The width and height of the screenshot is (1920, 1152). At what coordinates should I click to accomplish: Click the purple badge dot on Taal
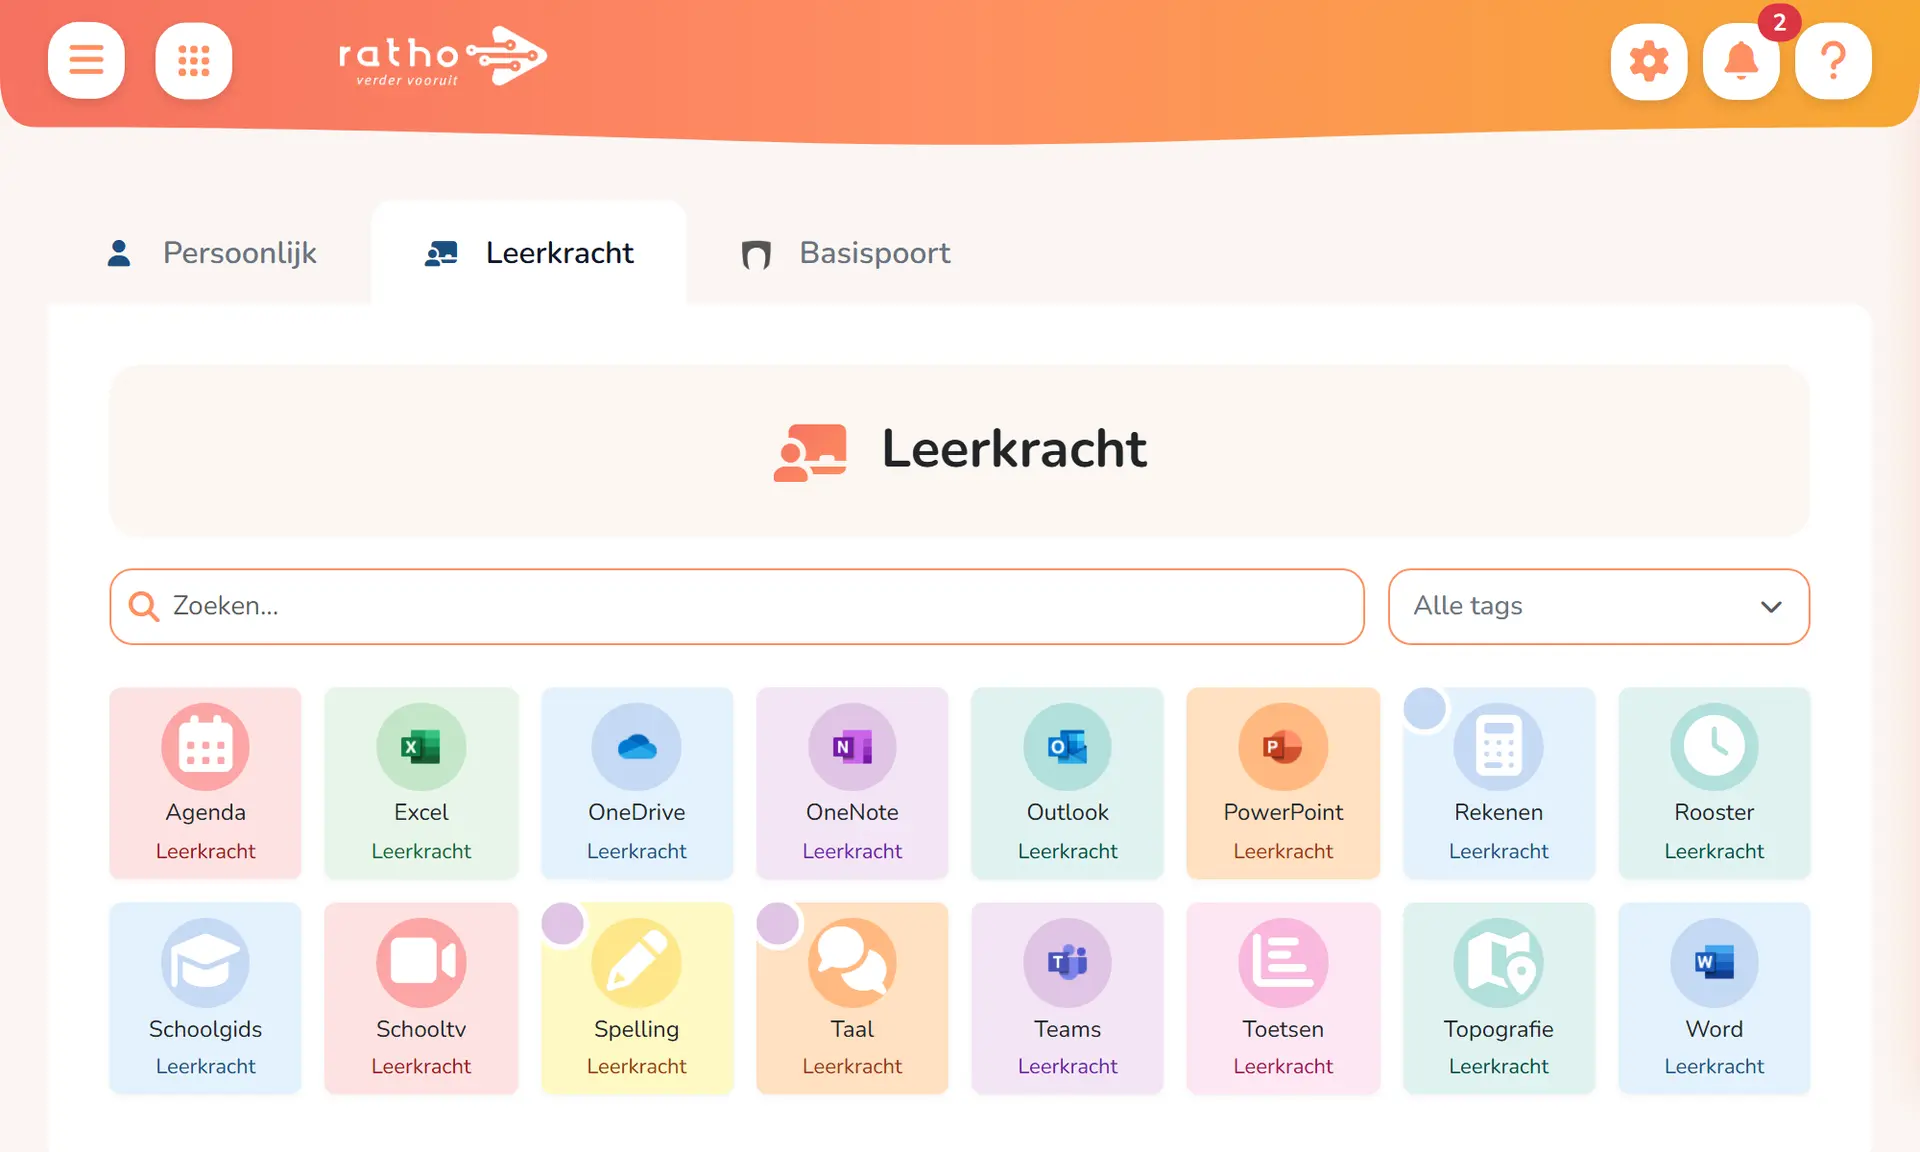click(778, 923)
